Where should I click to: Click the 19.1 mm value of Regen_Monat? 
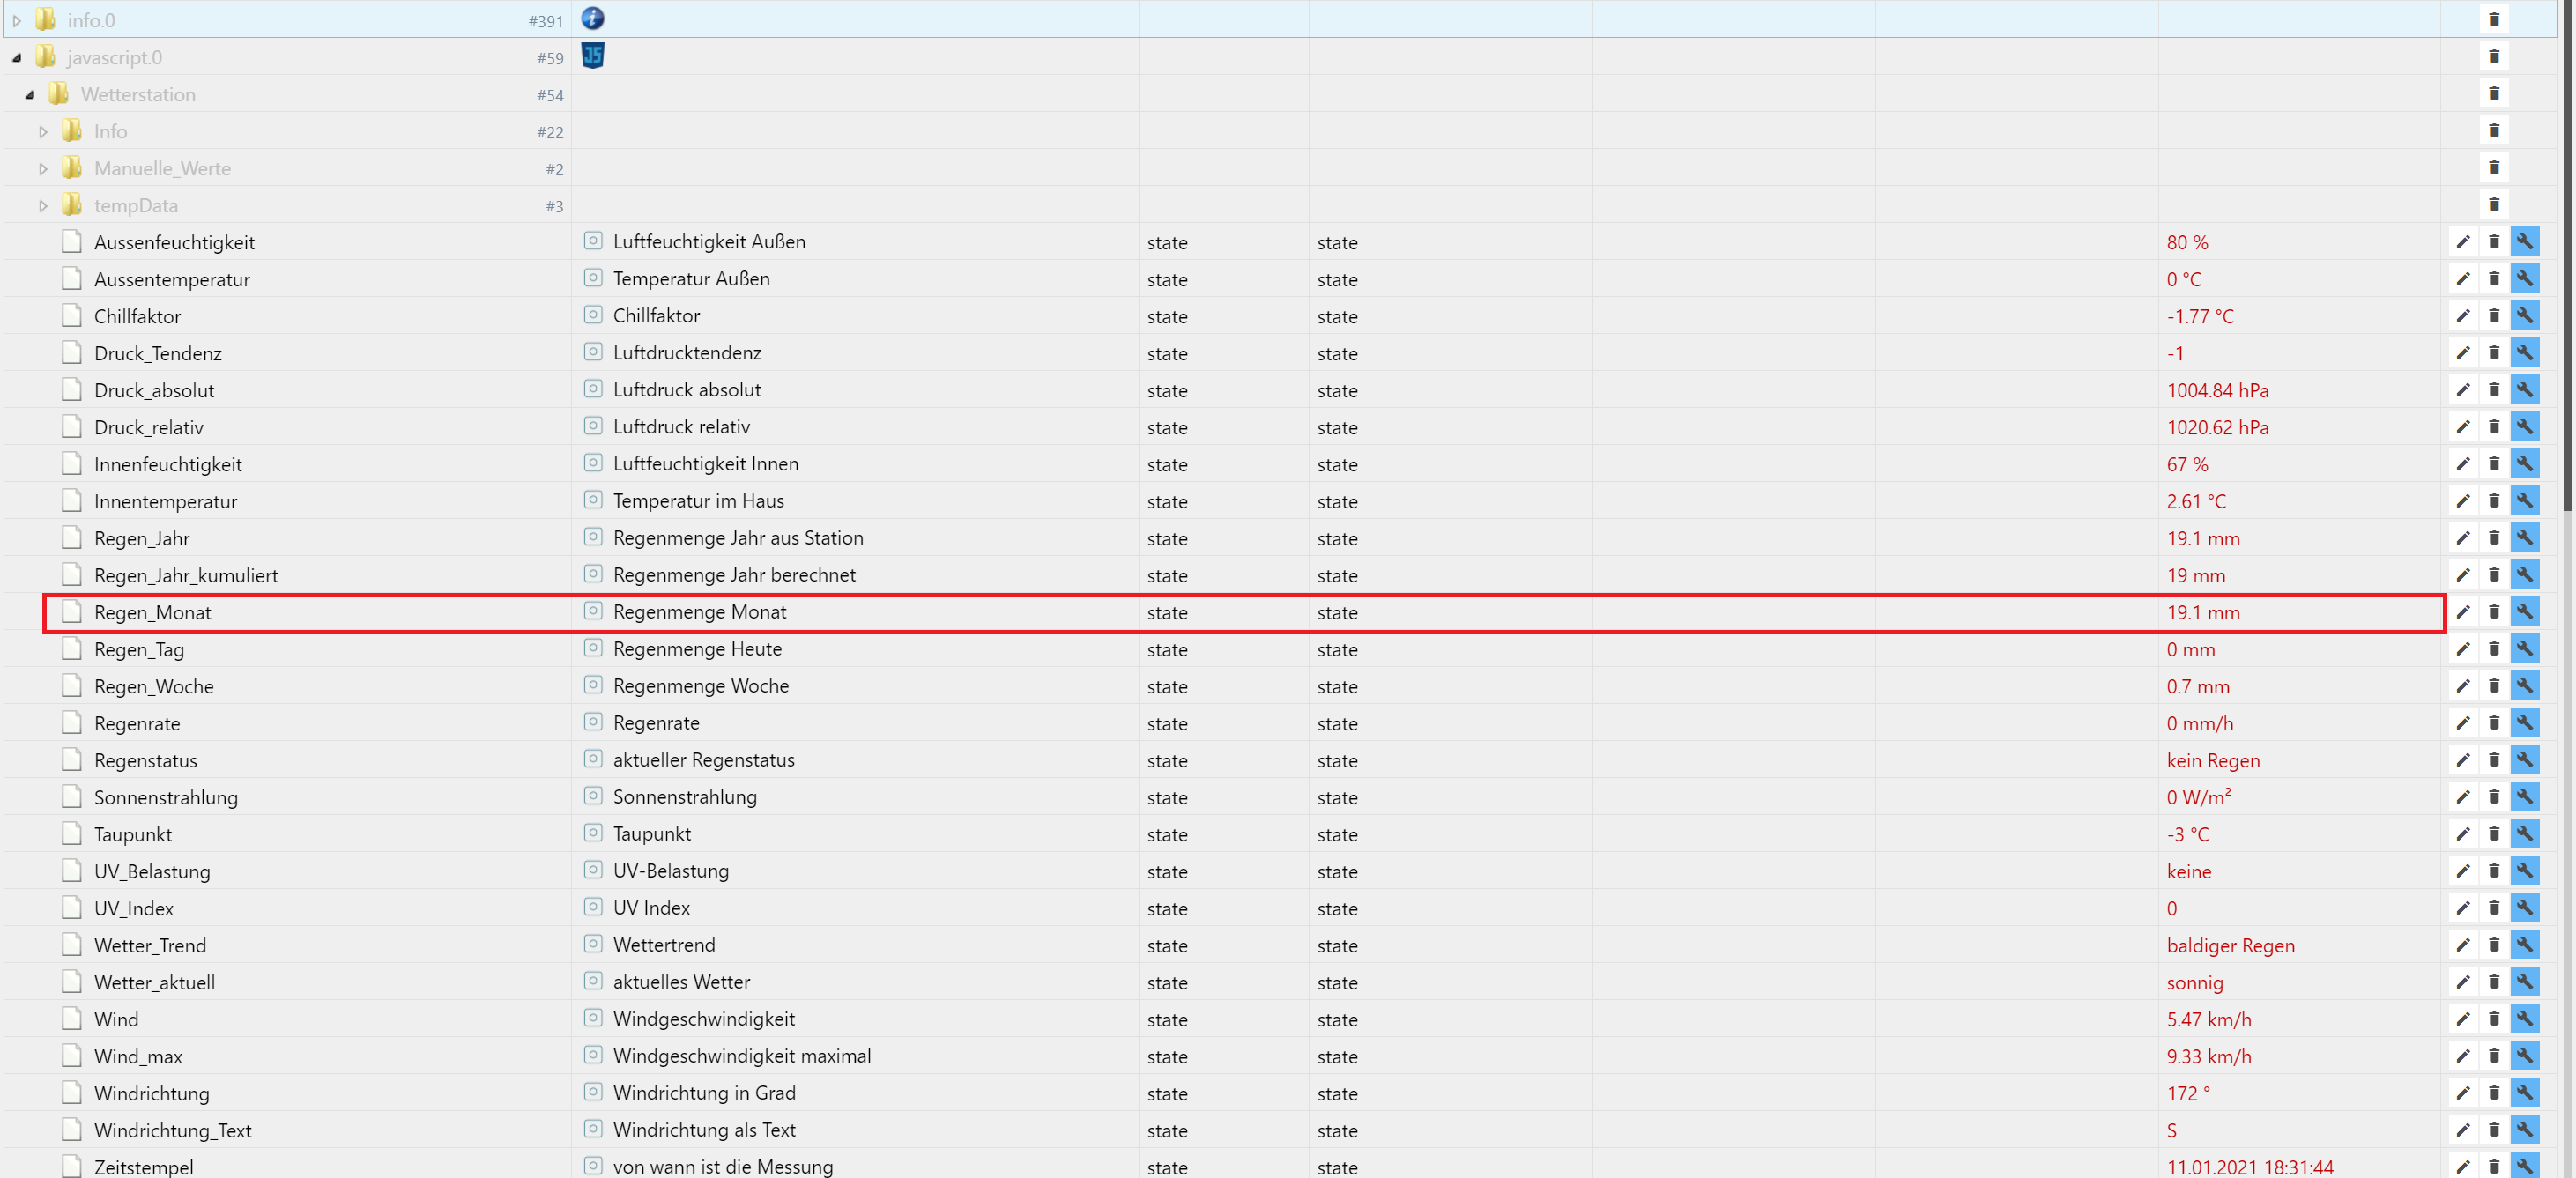click(x=2203, y=613)
